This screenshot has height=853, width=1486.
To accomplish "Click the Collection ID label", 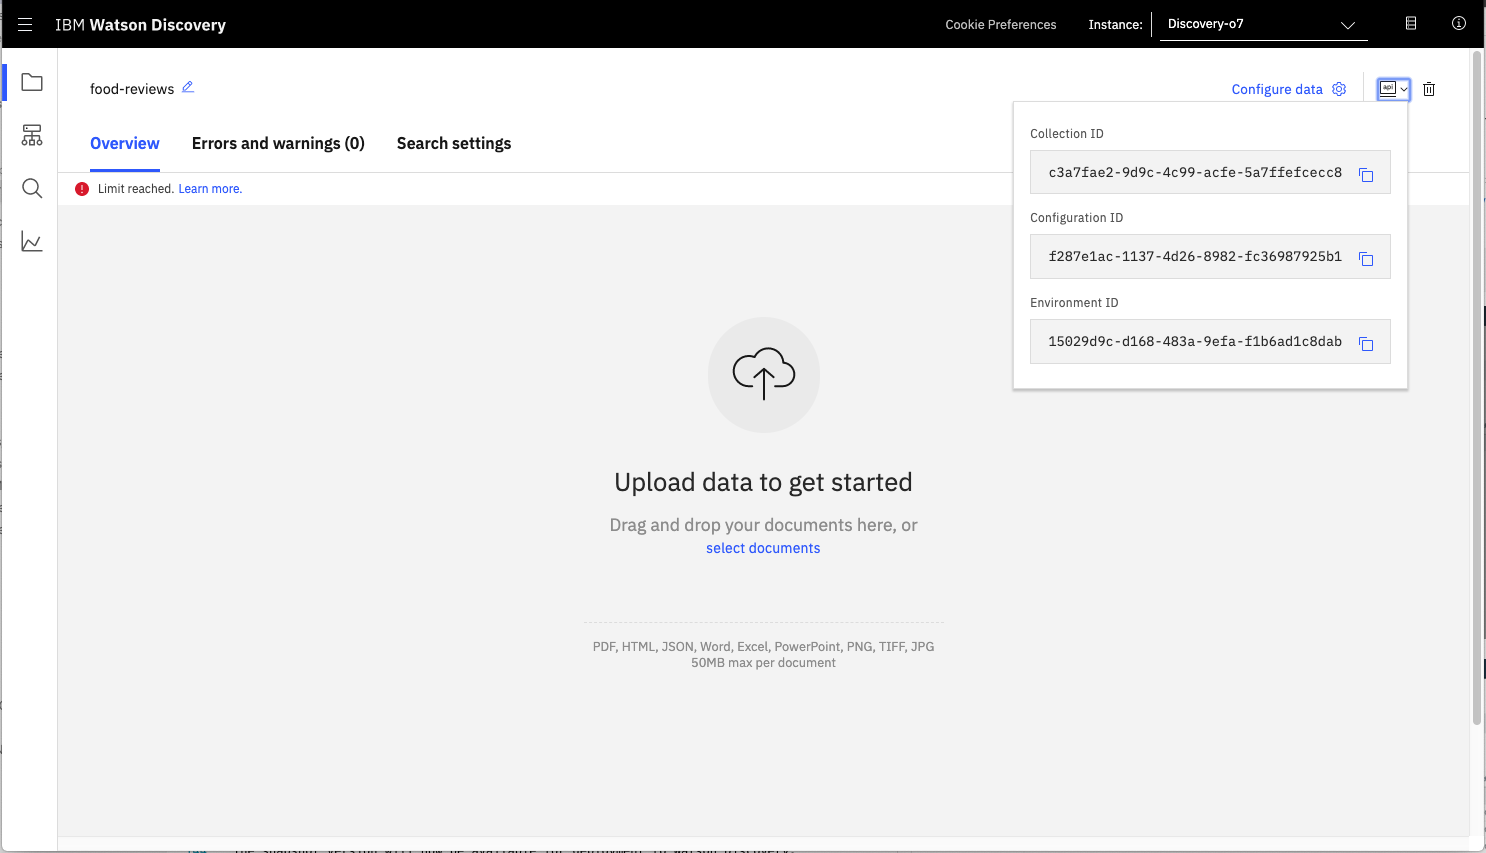I will tap(1067, 133).
